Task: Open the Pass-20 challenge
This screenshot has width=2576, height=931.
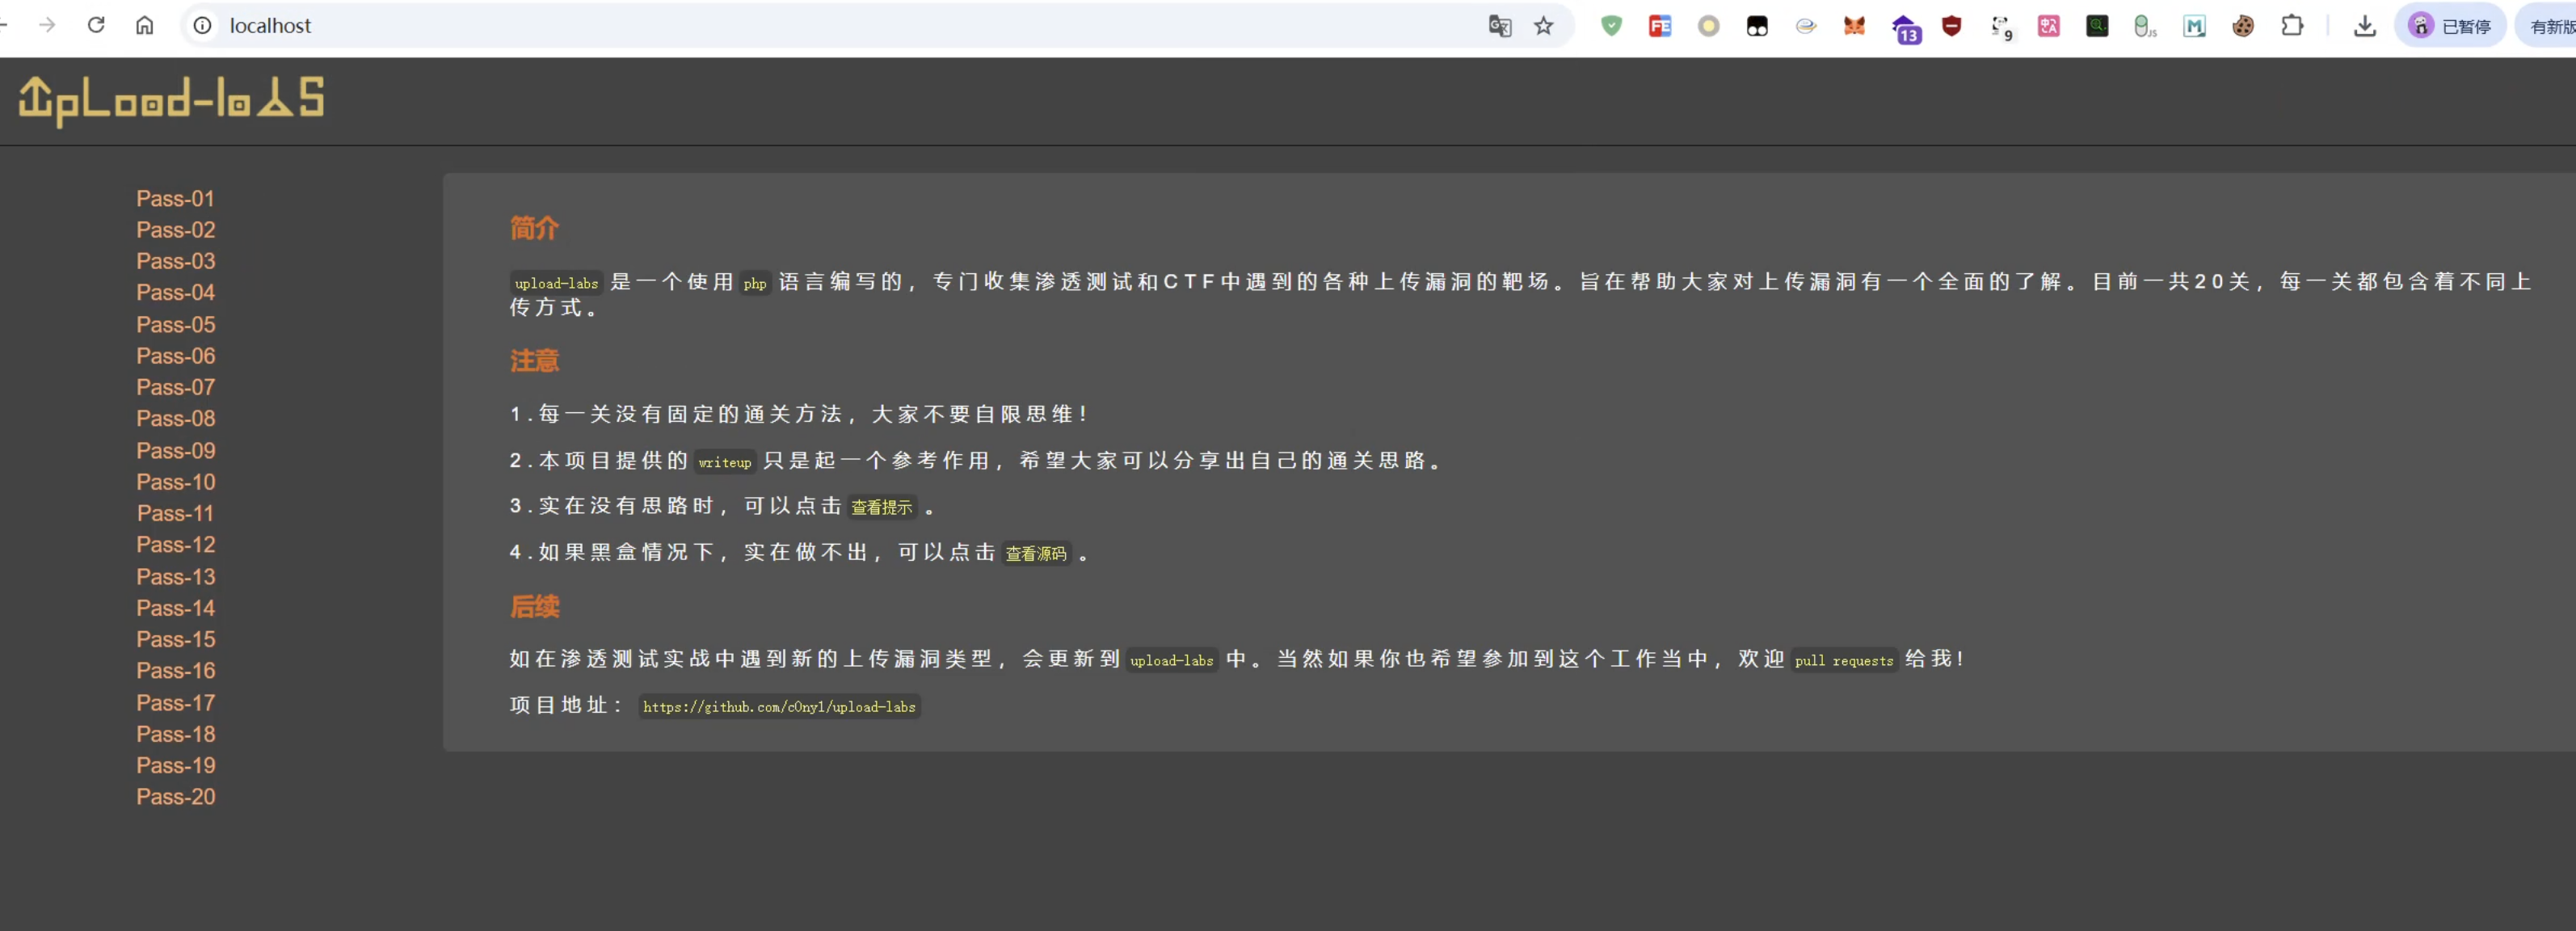Action: (x=175, y=796)
